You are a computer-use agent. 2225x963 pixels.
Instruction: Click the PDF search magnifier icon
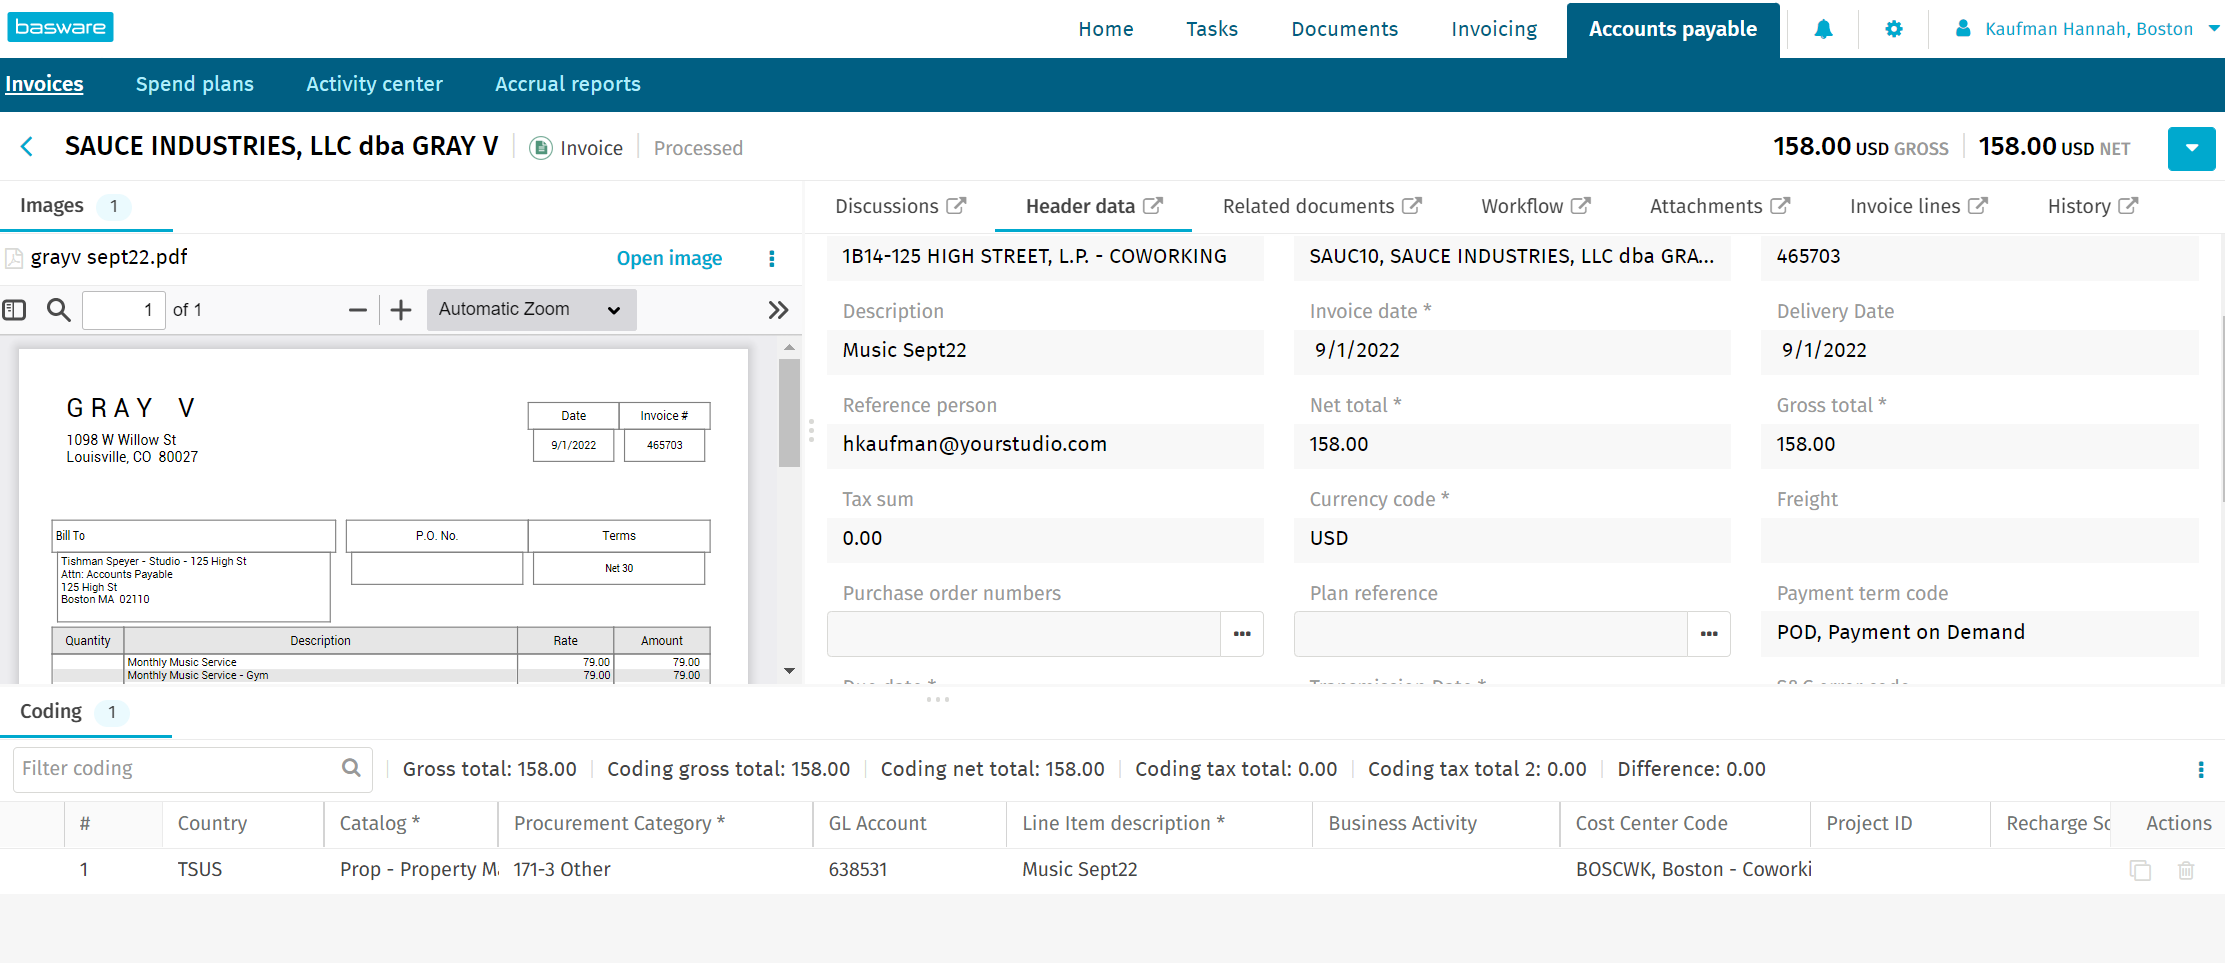pyautogui.click(x=59, y=310)
